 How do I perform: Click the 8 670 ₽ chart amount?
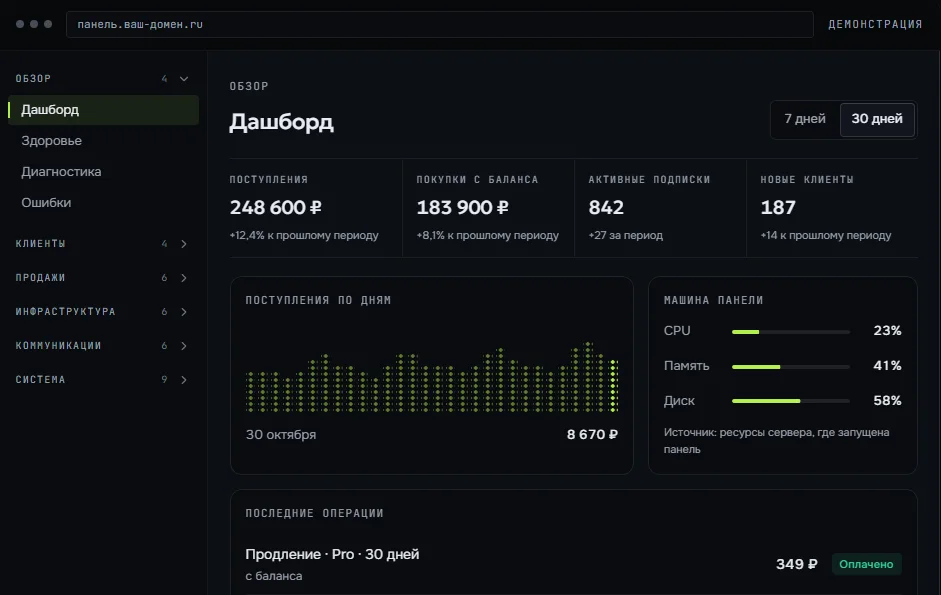pyautogui.click(x=592, y=435)
